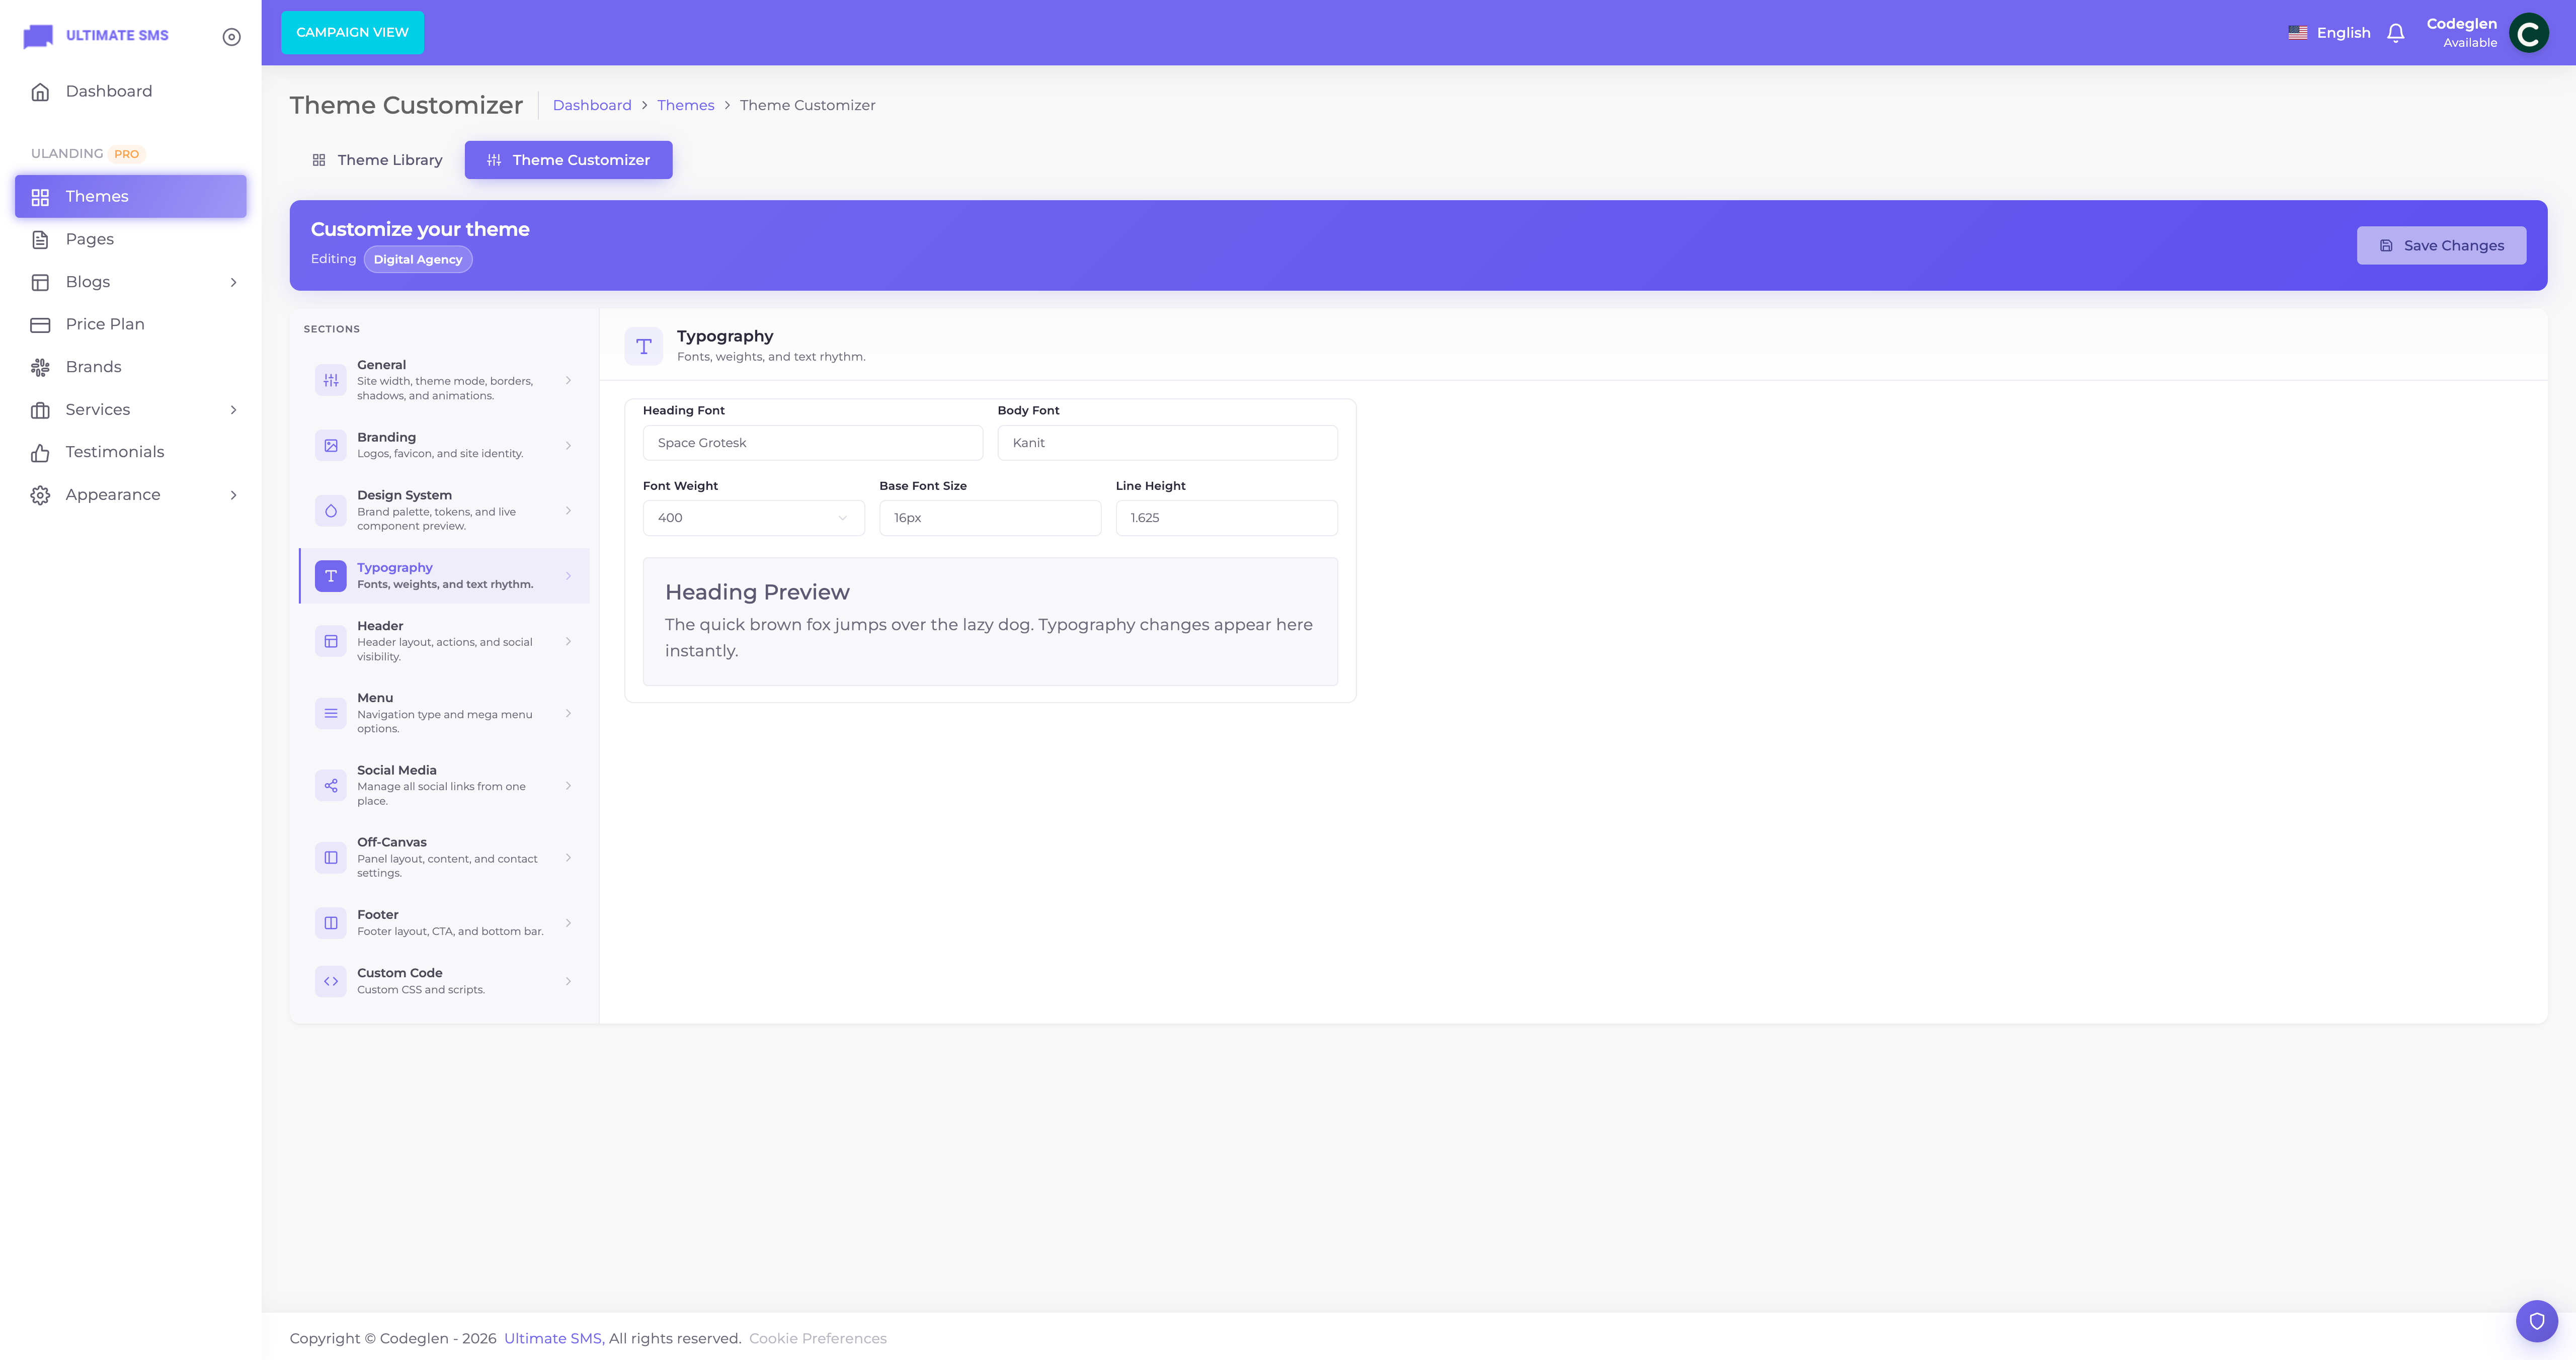This screenshot has width=2576, height=1360.
Task: Click the Off-Canvas panel icon
Action: pos(331,857)
